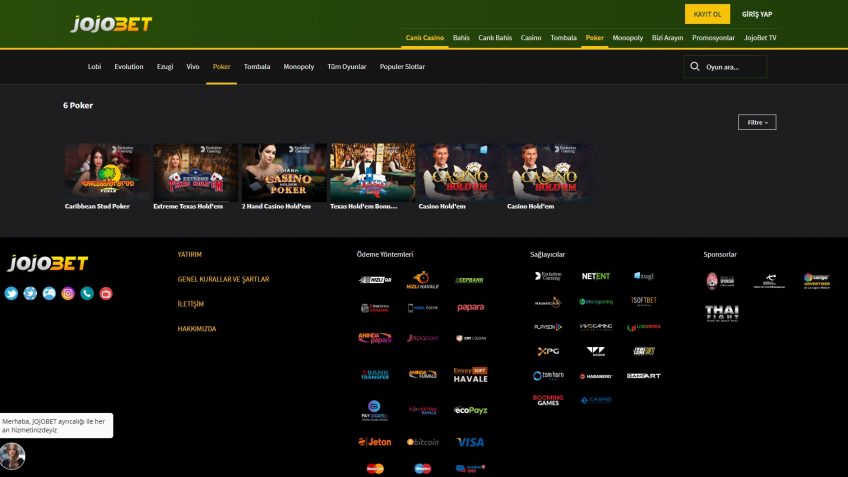848x477 pixels.
Task: Click the Oyun ara search field
Action: pyautogui.click(x=725, y=67)
